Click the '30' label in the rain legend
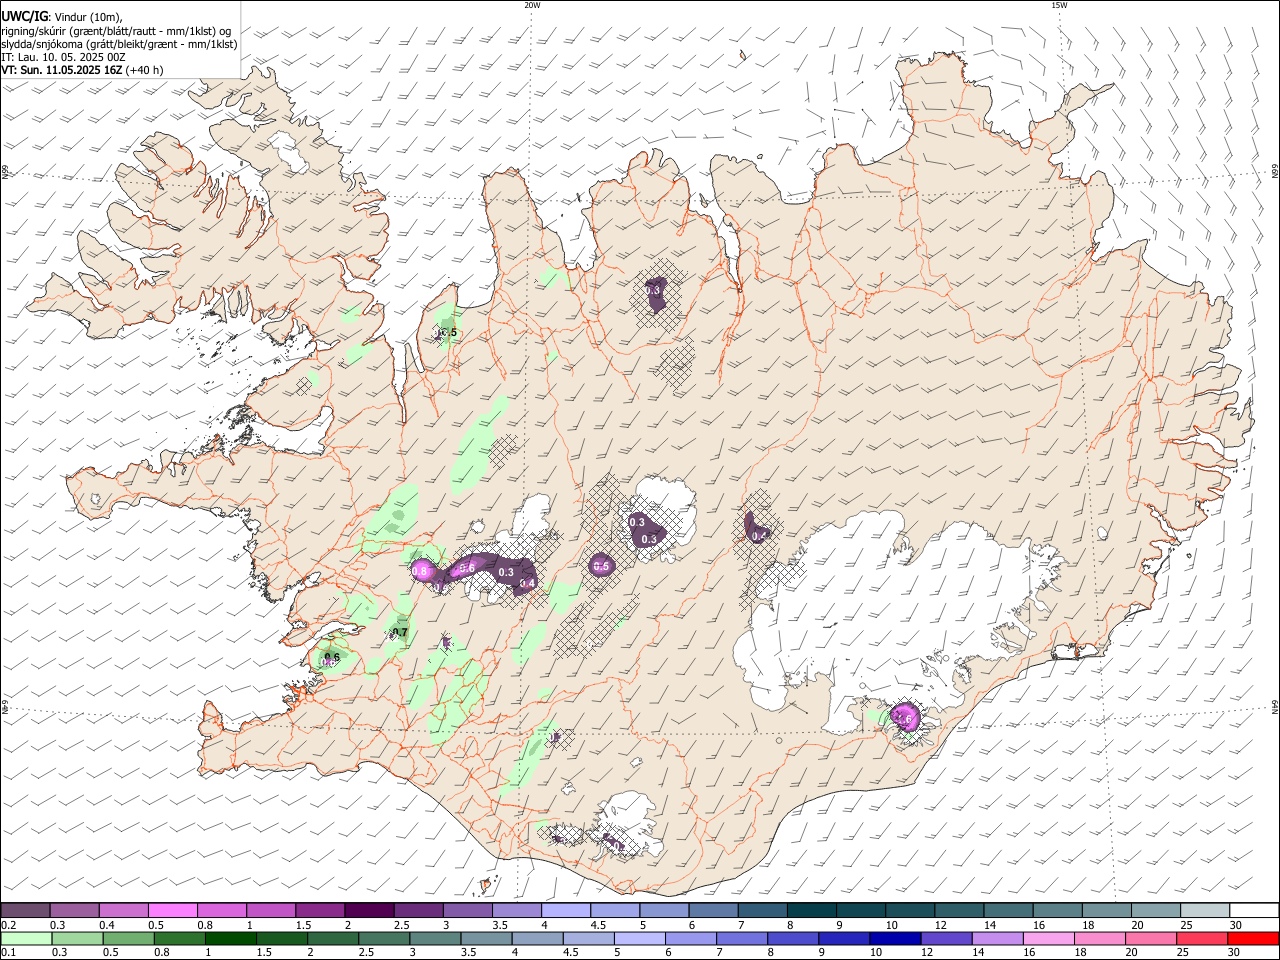1280x960 pixels. click(x=1236, y=953)
